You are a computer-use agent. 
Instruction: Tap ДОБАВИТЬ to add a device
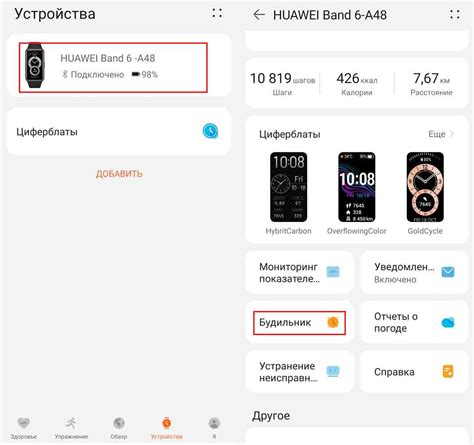(x=119, y=174)
